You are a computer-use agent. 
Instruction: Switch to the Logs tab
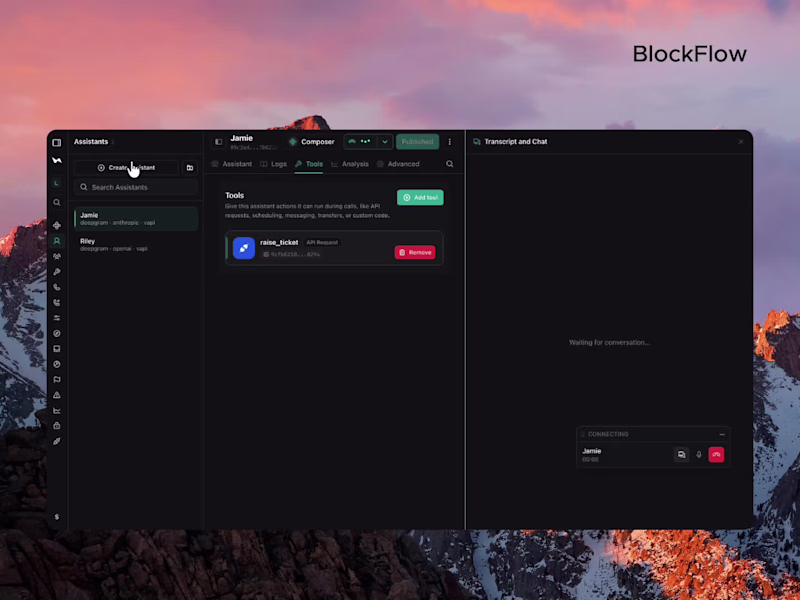[273, 164]
